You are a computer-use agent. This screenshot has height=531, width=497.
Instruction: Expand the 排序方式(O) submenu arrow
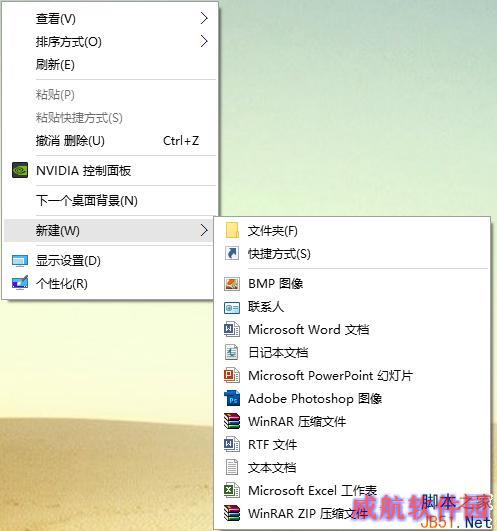pyautogui.click(x=204, y=41)
